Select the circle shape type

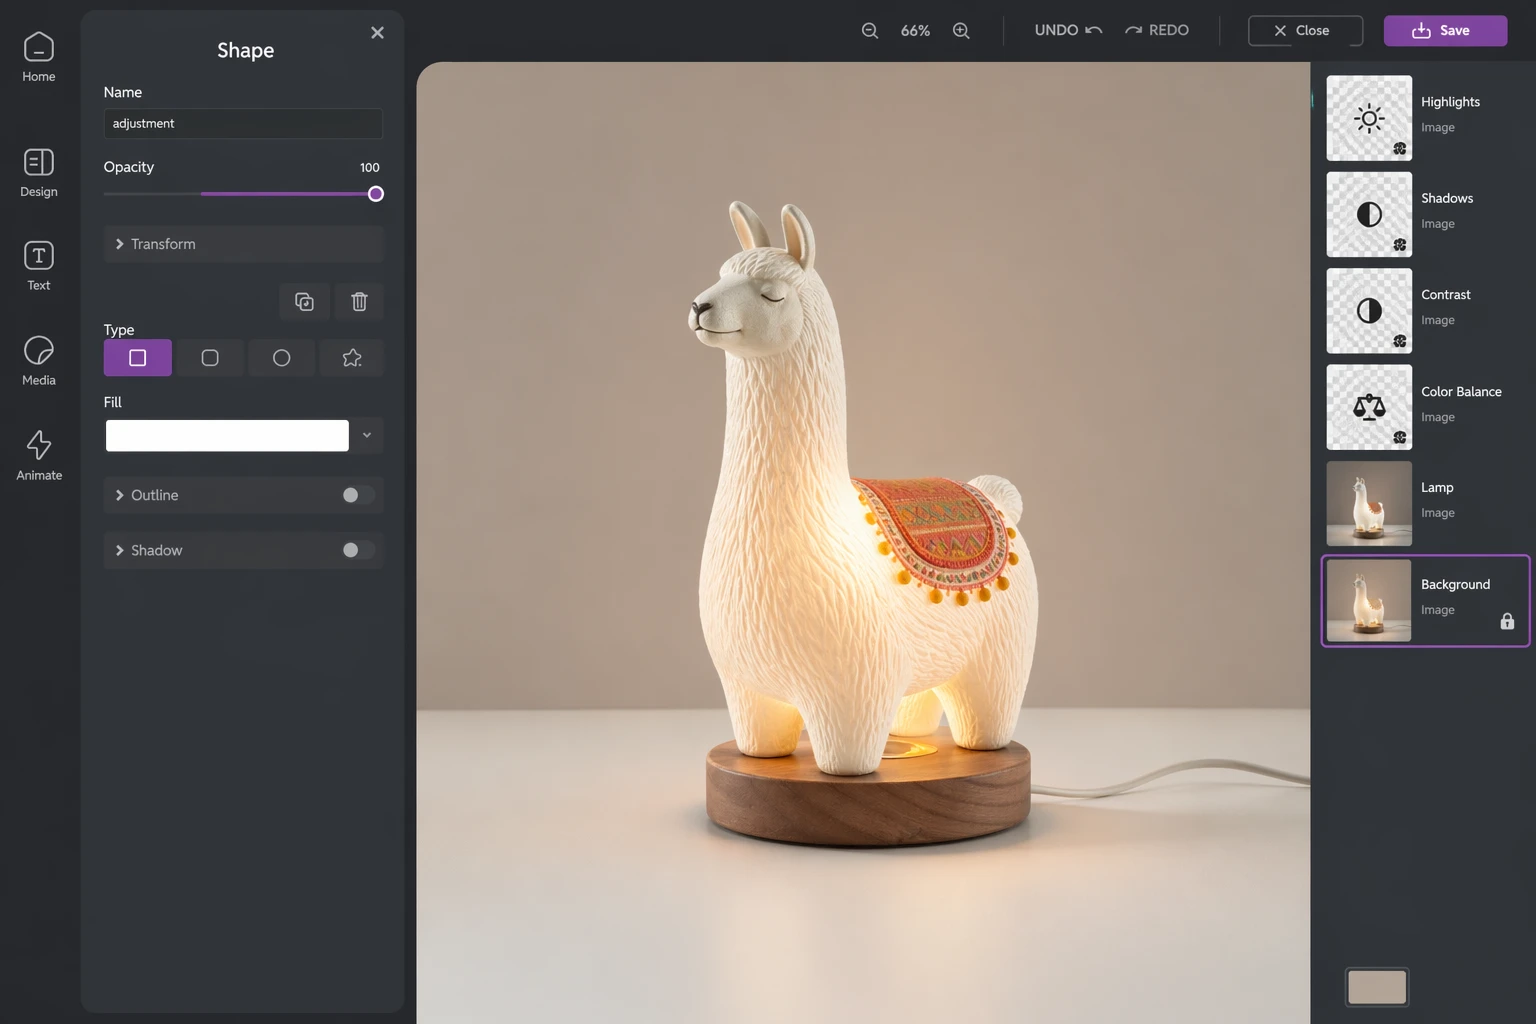282,358
